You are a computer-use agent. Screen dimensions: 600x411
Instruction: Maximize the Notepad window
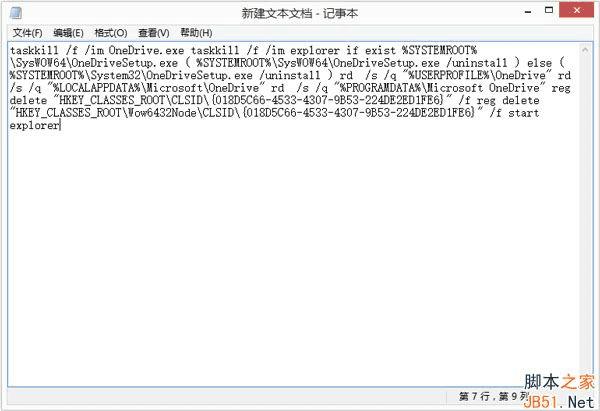coord(549,11)
